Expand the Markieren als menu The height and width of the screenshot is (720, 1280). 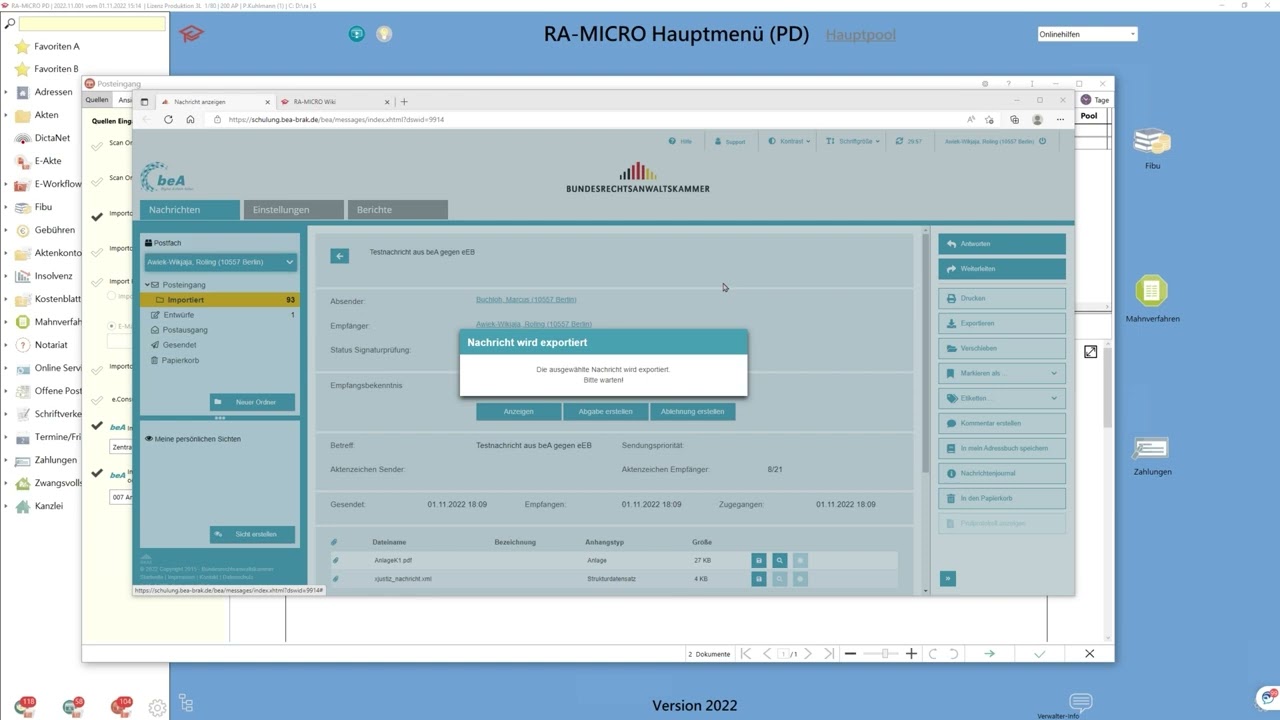point(1002,373)
